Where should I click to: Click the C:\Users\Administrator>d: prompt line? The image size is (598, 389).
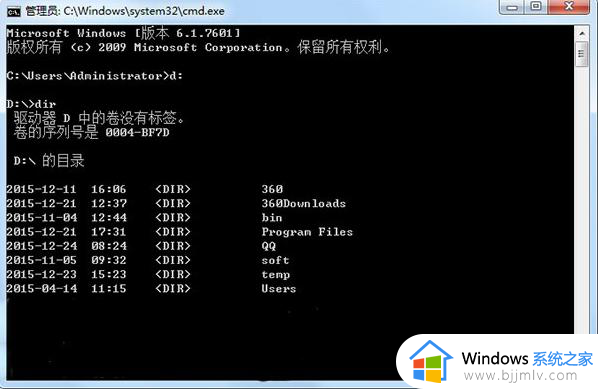click(95, 76)
